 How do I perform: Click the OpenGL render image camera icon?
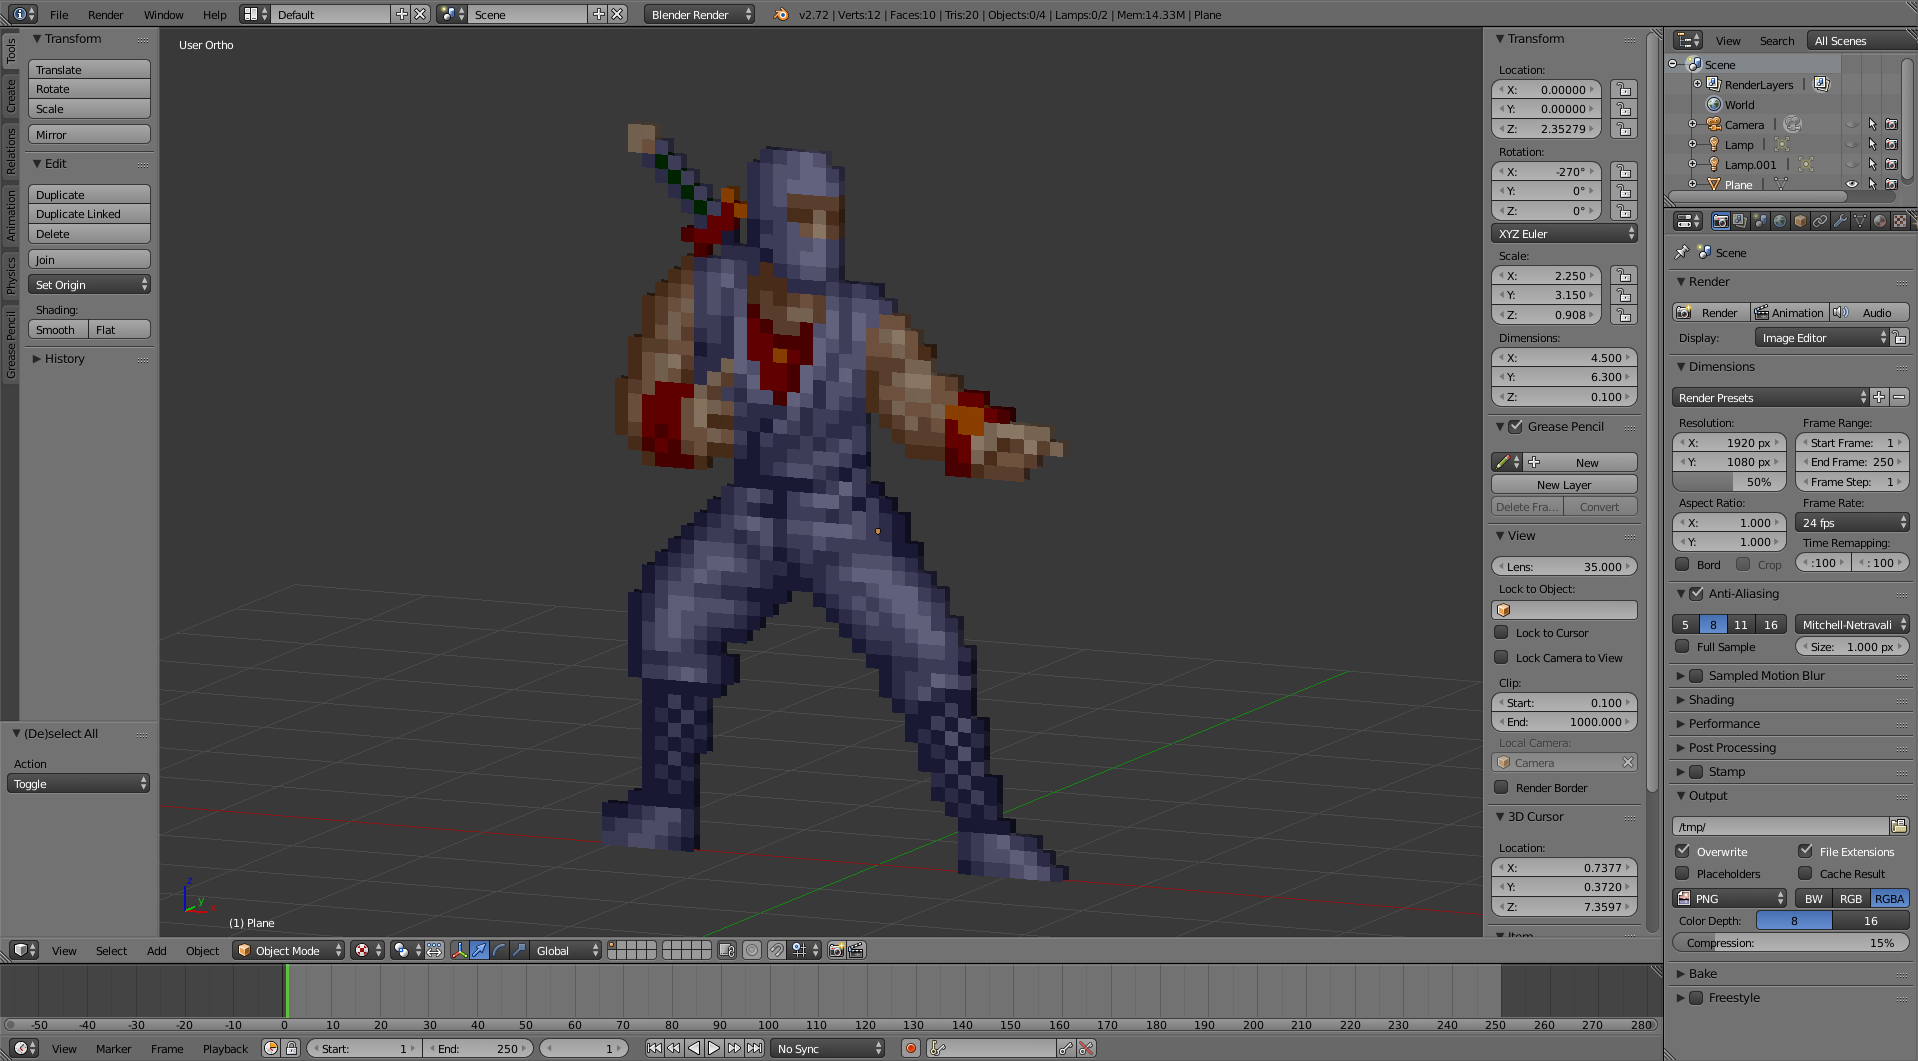[836, 950]
